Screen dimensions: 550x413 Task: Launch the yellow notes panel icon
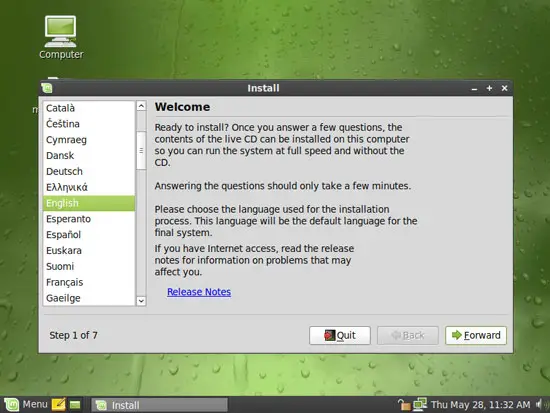point(58,405)
